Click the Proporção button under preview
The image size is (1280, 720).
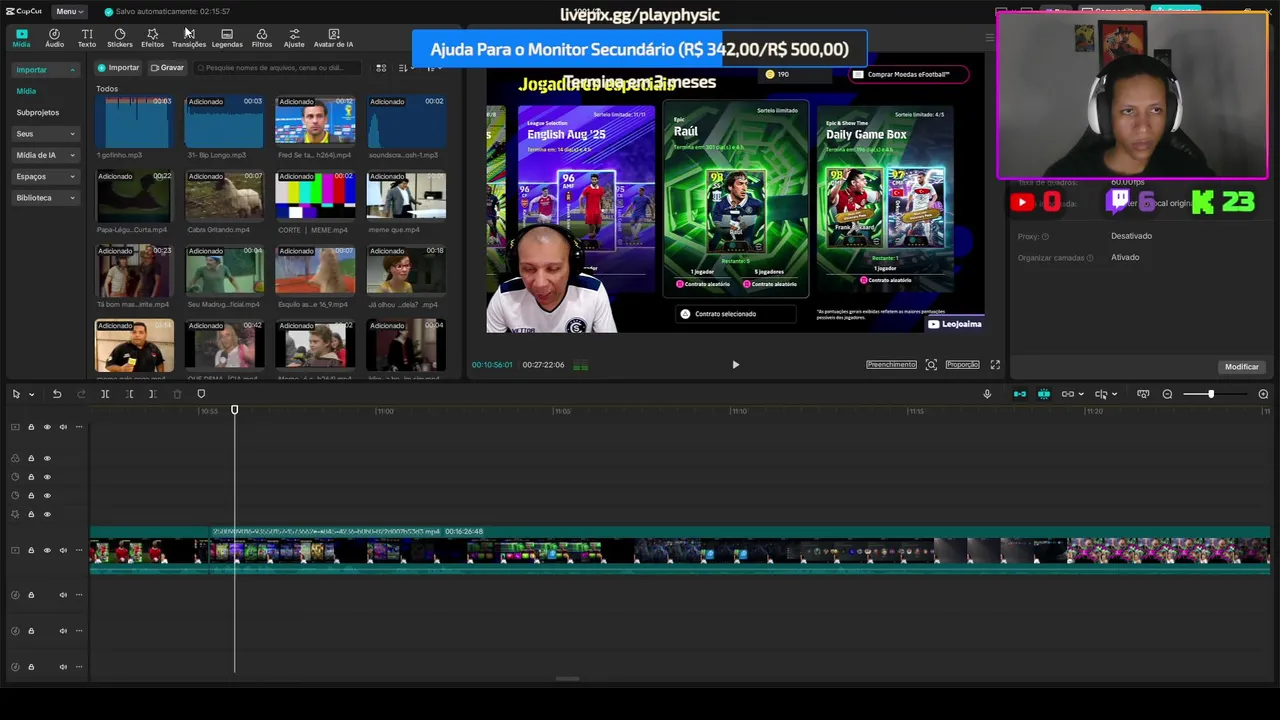click(x=962, y=365)
